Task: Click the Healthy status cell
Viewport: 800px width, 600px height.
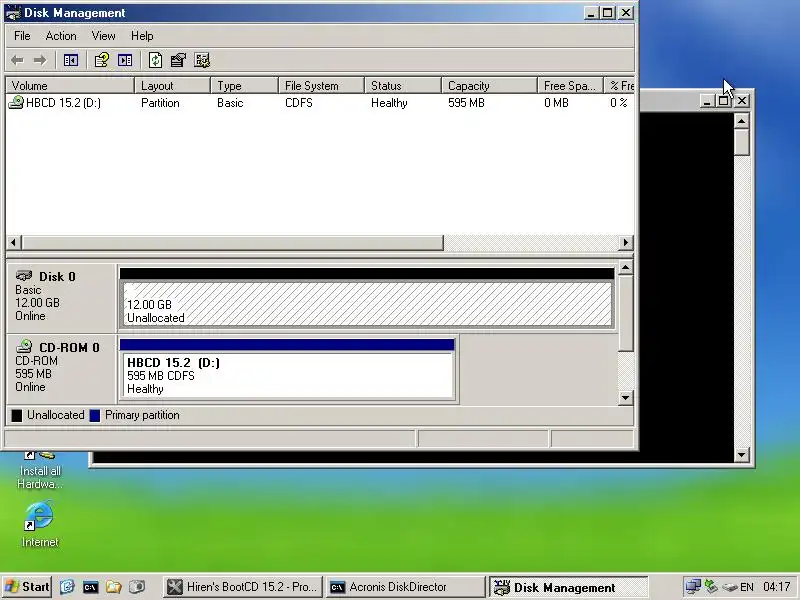Action: tap(389, 103)
